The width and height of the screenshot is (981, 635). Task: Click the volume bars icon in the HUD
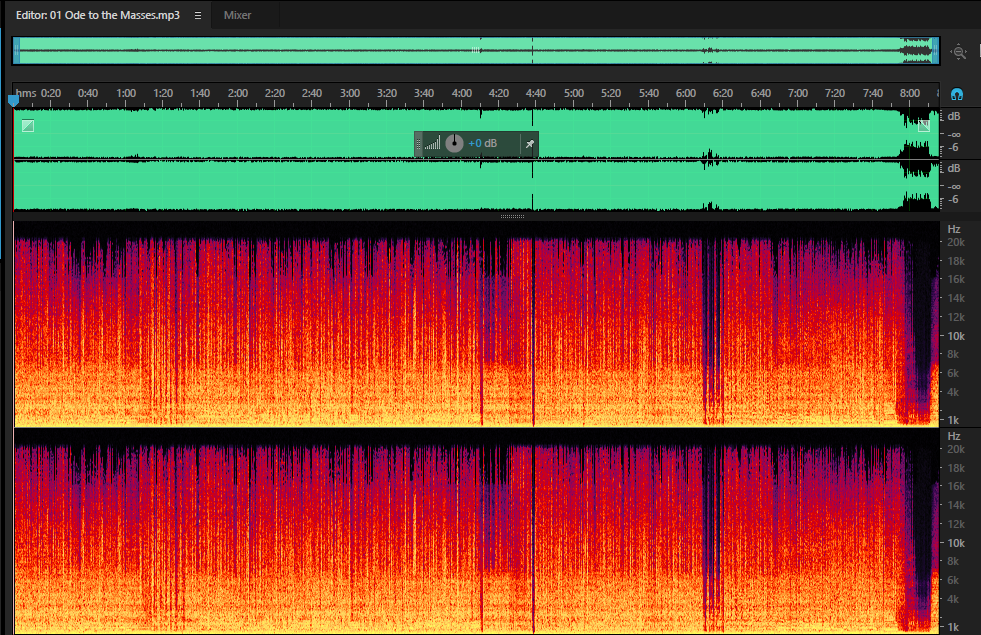tap(432, 143)
